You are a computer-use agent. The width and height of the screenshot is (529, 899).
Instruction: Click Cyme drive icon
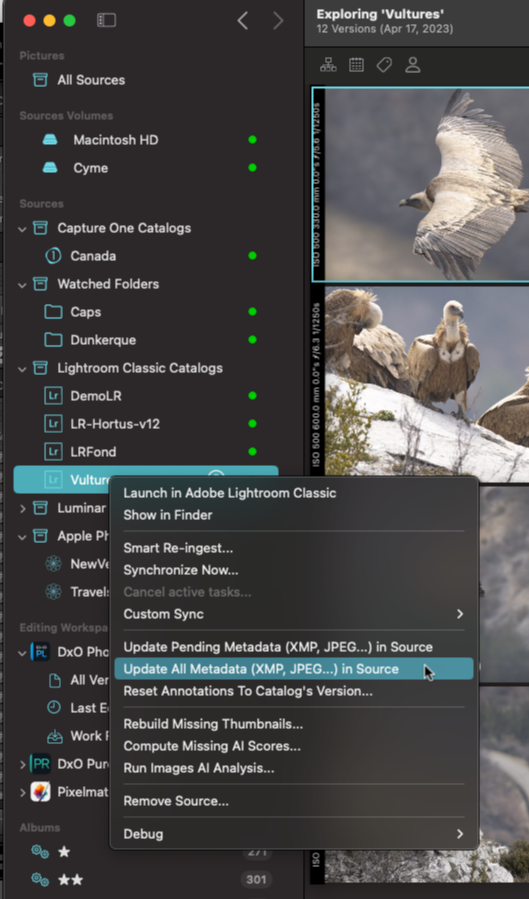[50, 168]
